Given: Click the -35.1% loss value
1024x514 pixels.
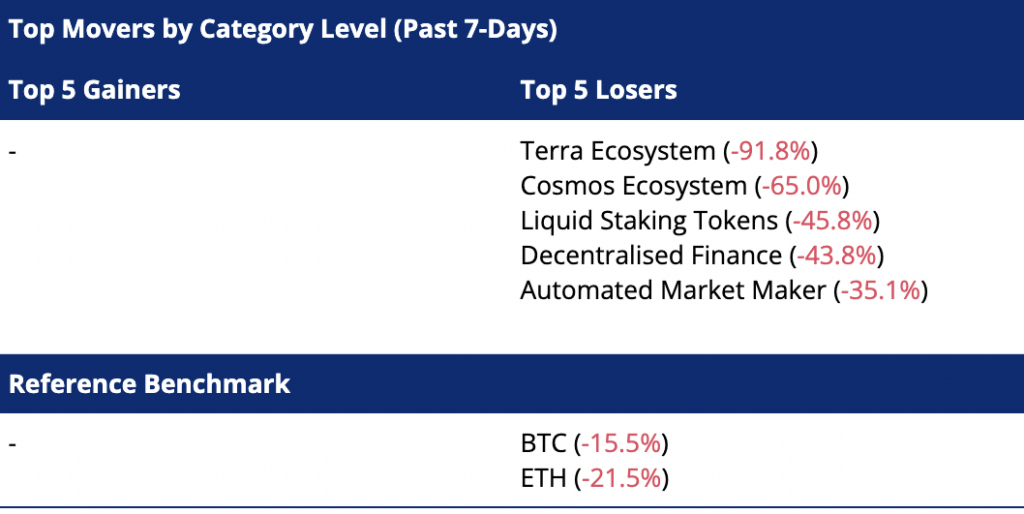Looking at the screenshot, I should pyautogui.click(x=880, y=291).
